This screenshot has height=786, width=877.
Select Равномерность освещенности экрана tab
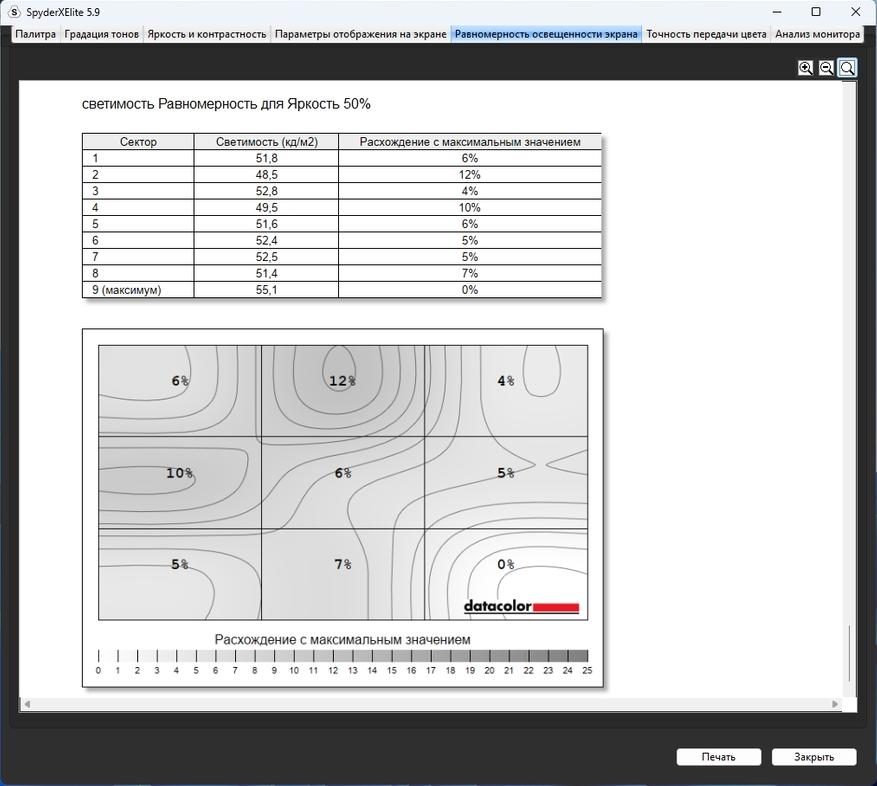click(x=546, y=34)
